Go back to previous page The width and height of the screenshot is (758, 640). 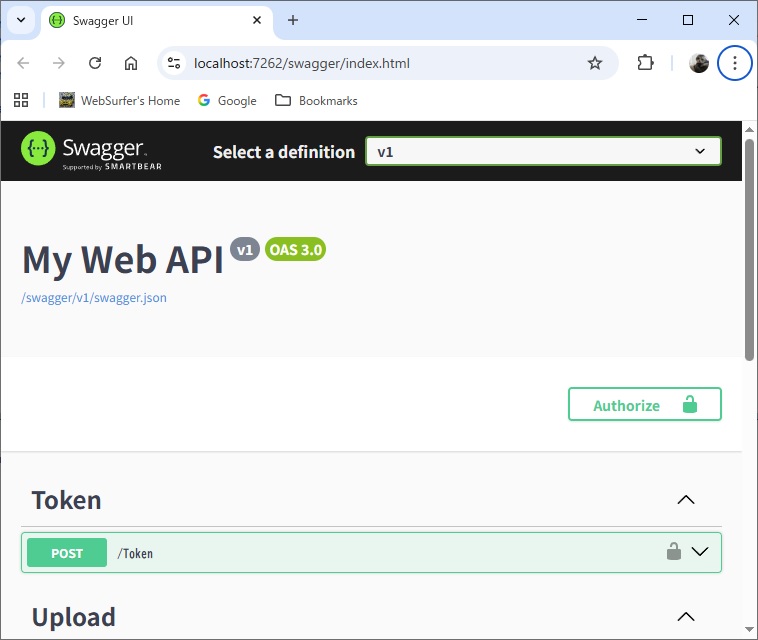click(23, 63)
